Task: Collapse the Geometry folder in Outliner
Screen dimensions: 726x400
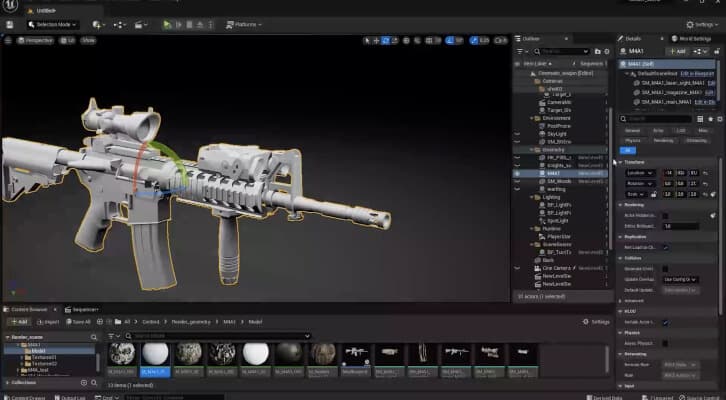Action: point(532,150)
